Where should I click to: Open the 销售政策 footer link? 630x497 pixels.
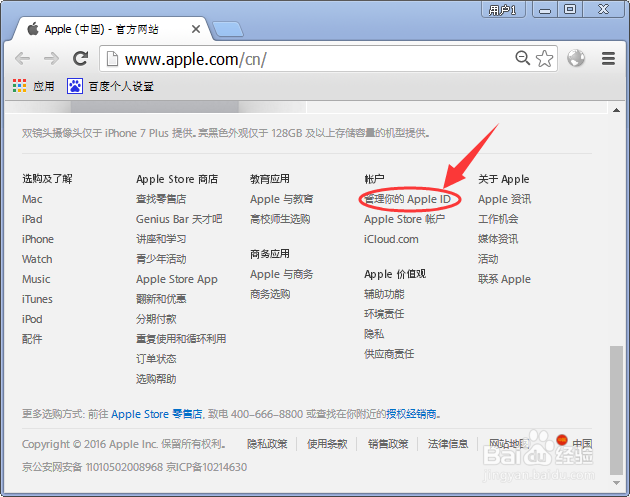coord(388,444)
